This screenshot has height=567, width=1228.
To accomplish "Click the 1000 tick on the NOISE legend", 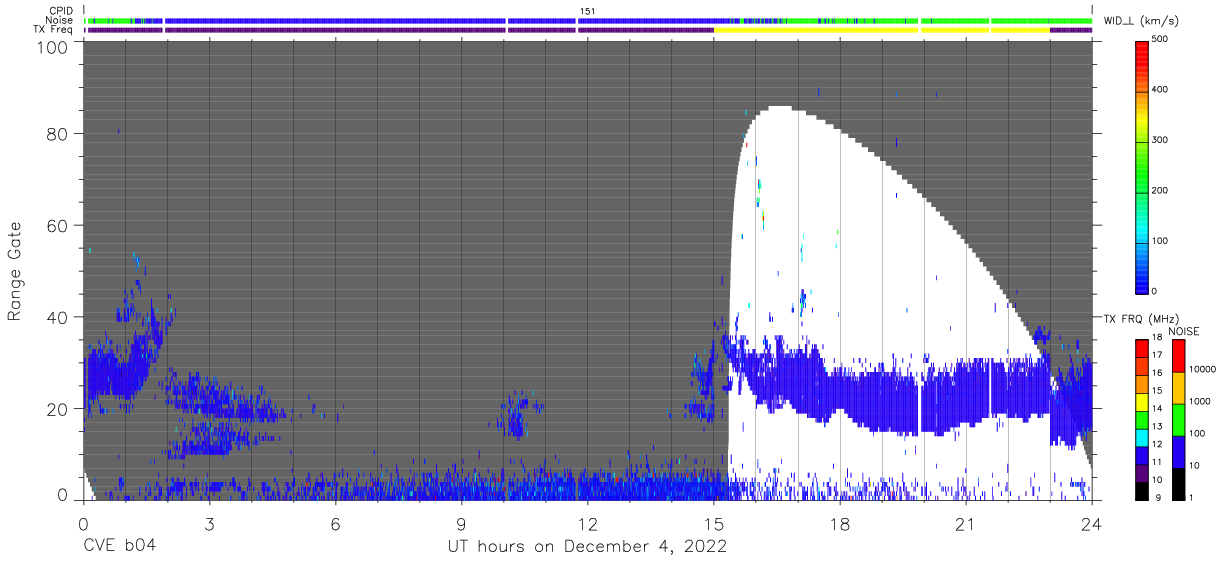I will [1199, 400].
